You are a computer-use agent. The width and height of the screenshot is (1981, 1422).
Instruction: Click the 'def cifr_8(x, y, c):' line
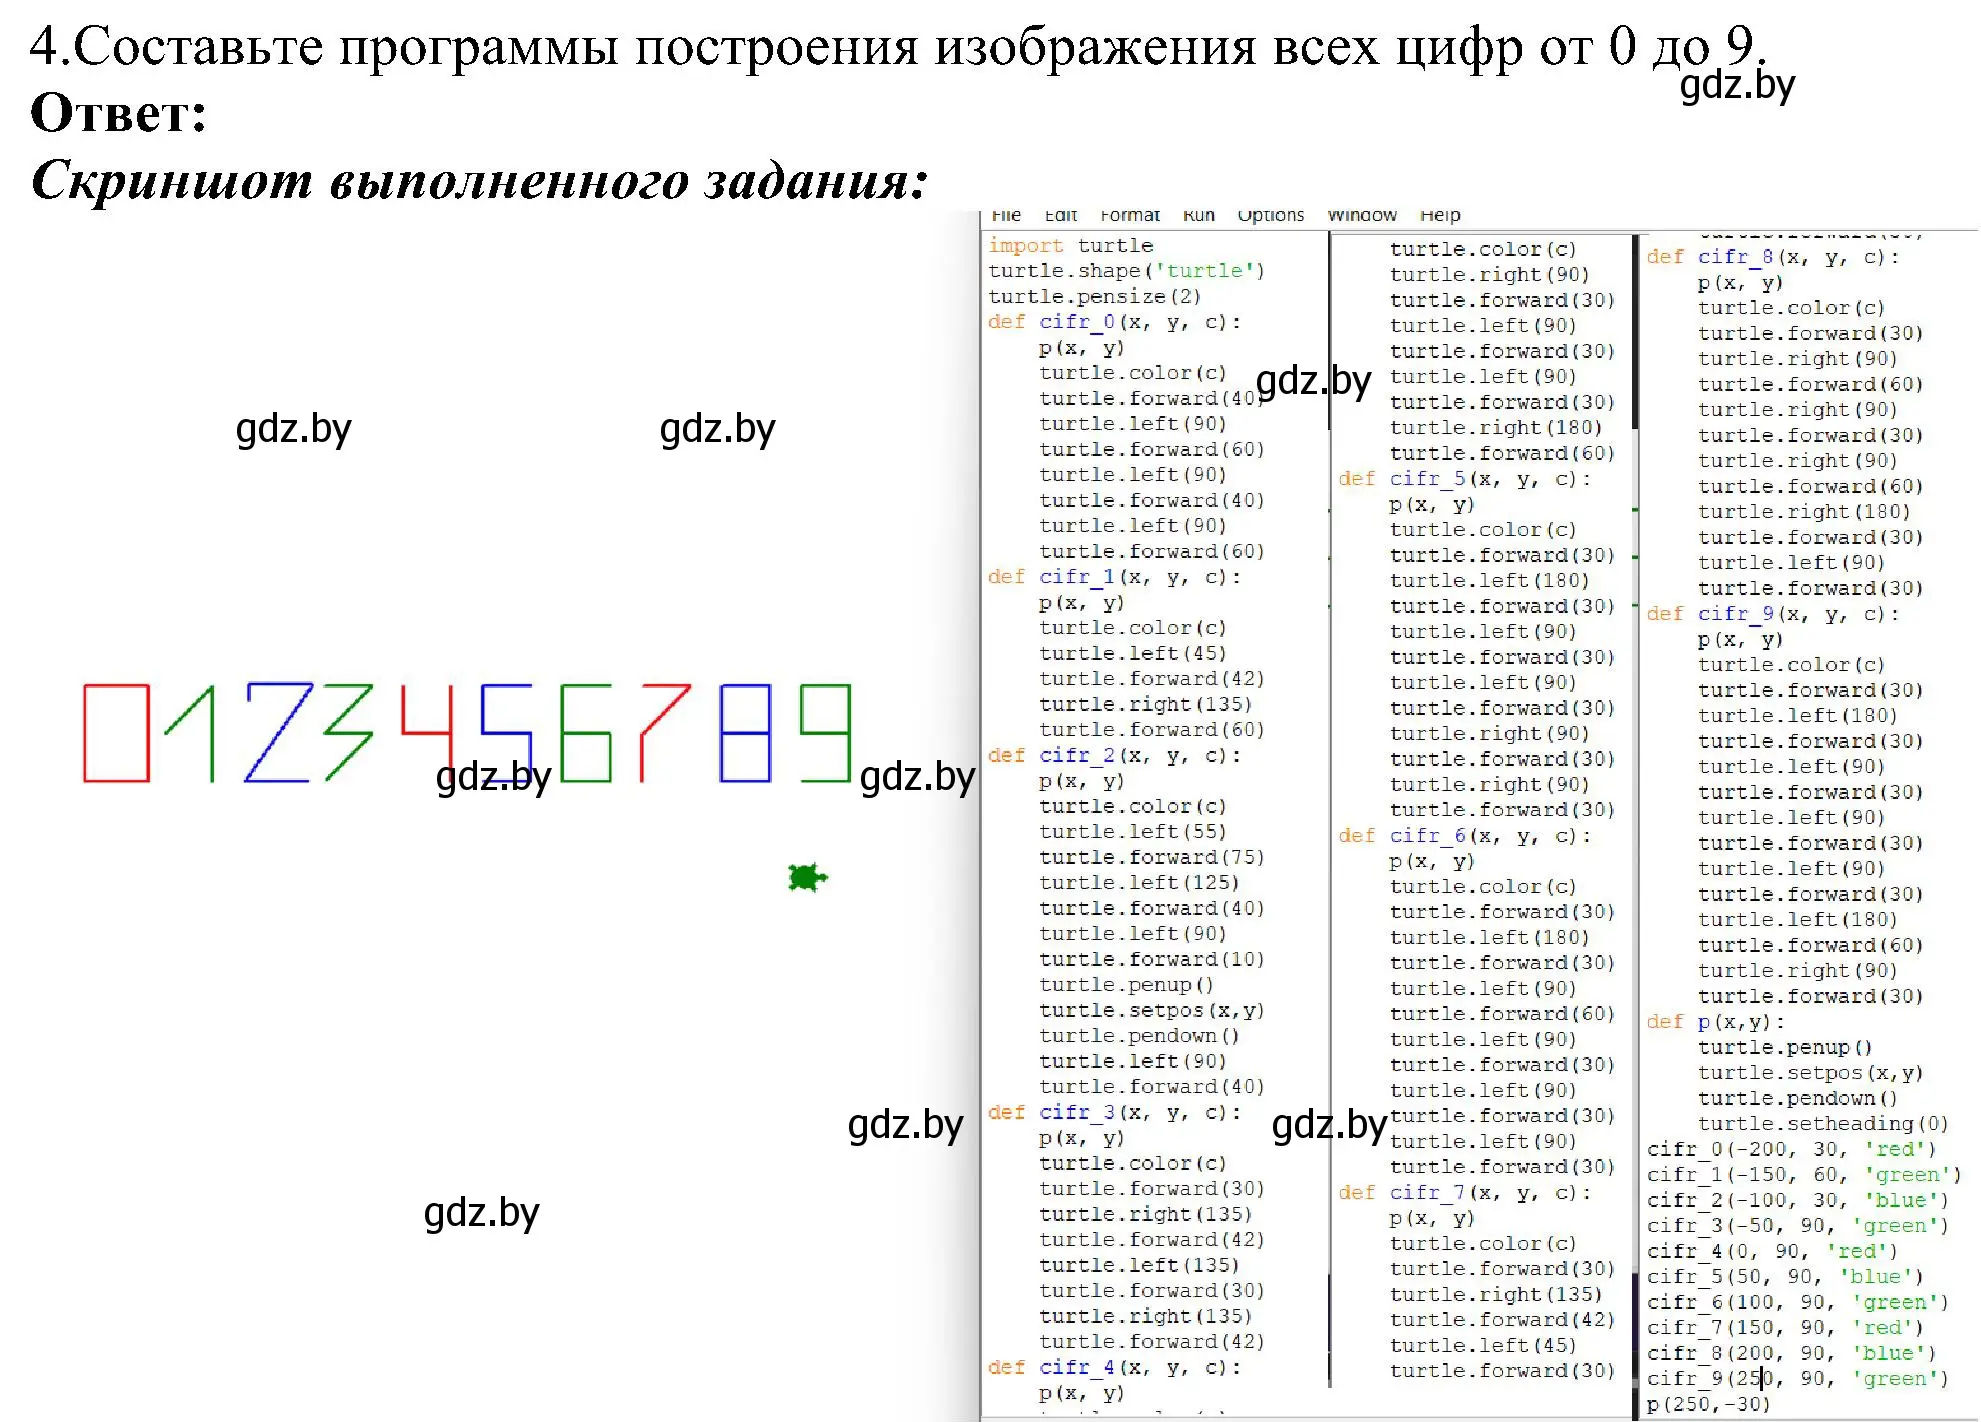click(1773, 257)
